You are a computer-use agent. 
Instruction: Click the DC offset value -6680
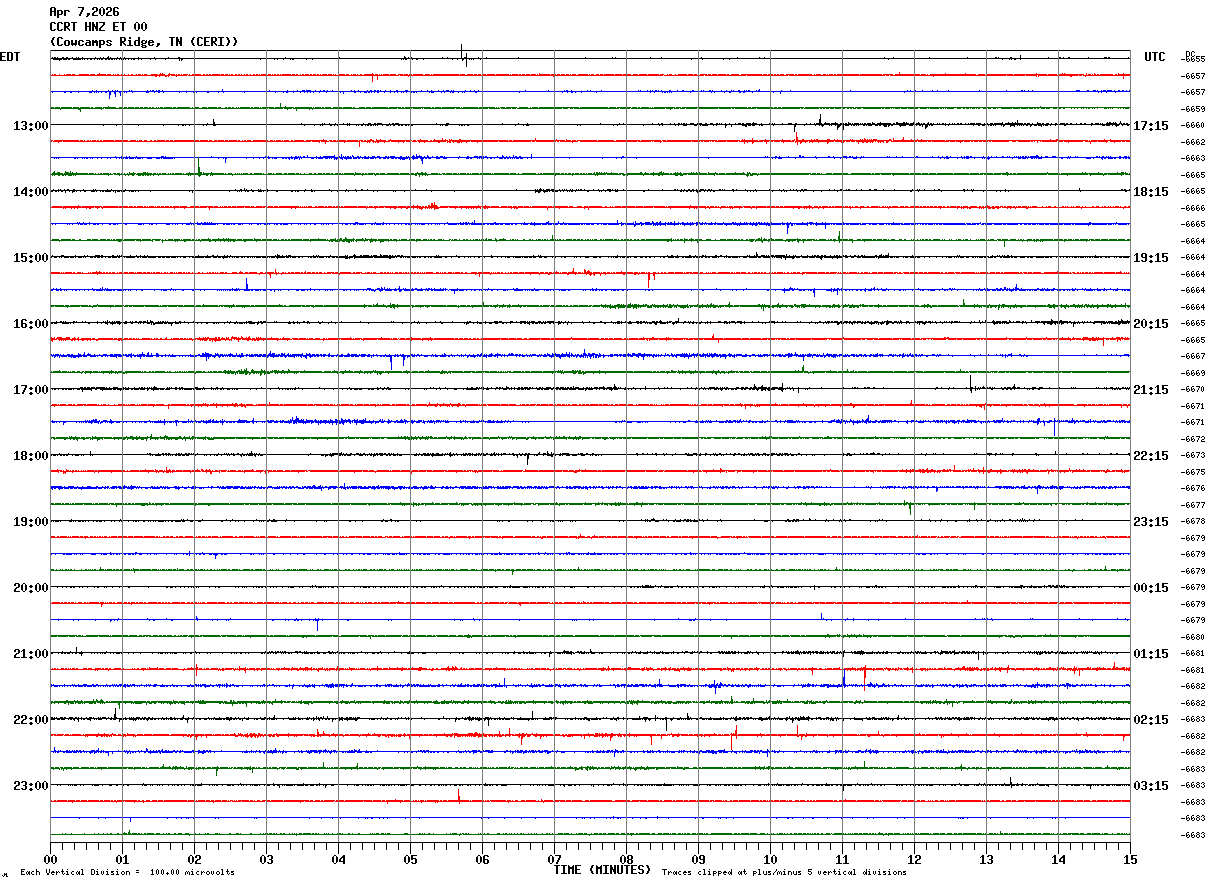1193,637
